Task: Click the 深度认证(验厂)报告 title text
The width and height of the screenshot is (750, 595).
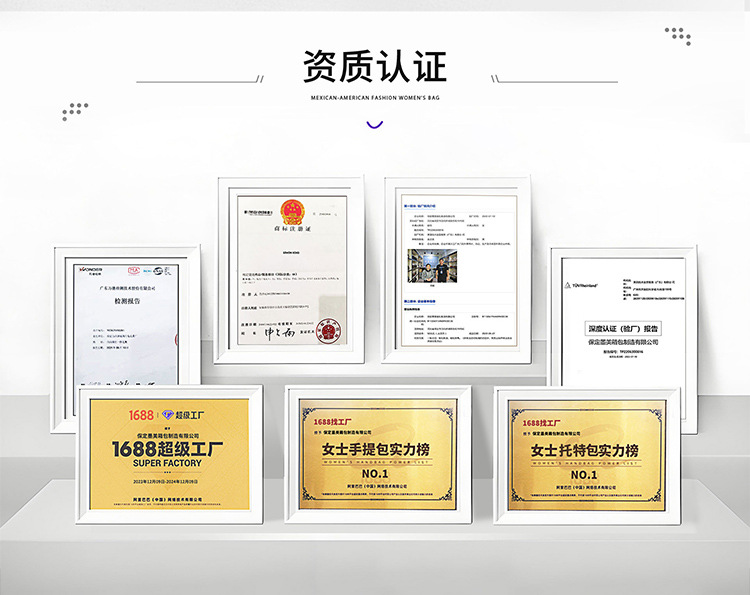Action: tap(622, 328)
